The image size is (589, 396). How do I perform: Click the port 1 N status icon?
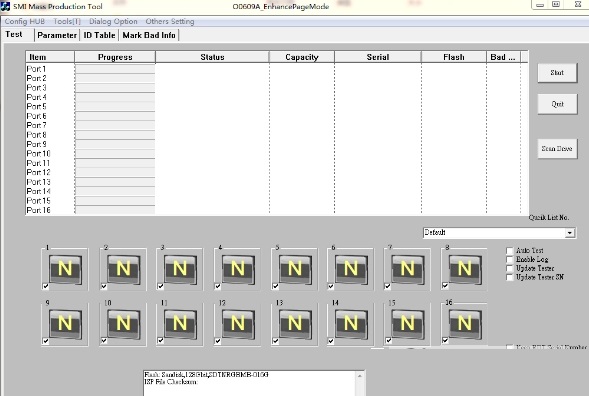point(65,269)
